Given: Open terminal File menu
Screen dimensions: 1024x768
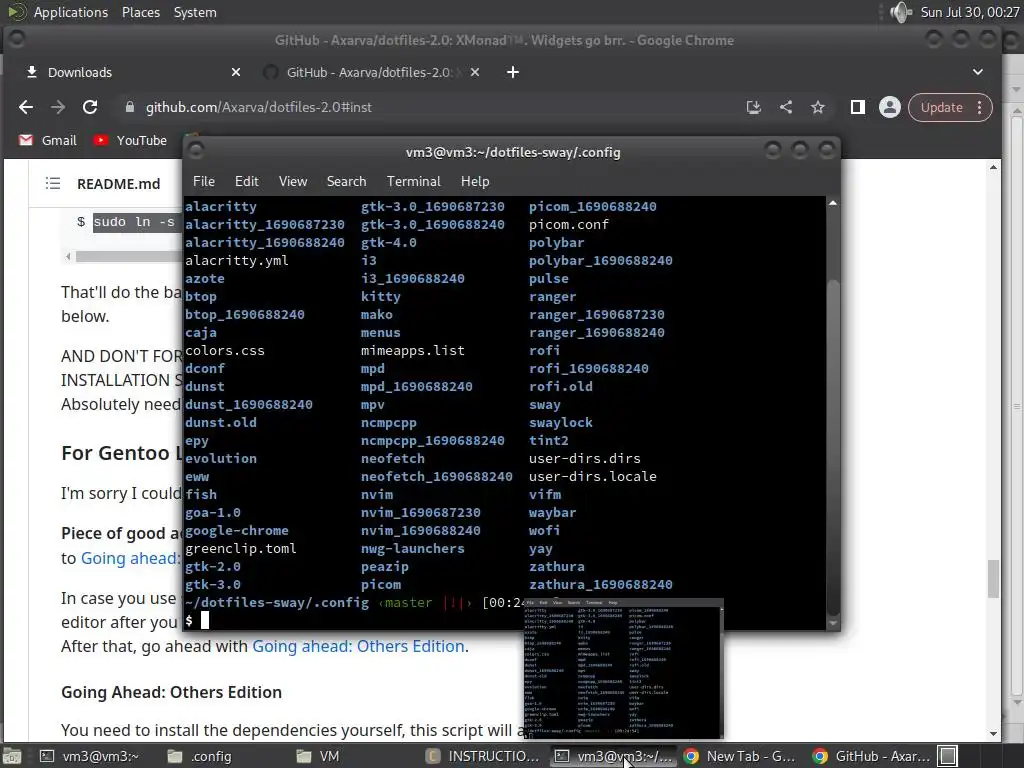Looking at the screenshot, I should tap(204, 181).
